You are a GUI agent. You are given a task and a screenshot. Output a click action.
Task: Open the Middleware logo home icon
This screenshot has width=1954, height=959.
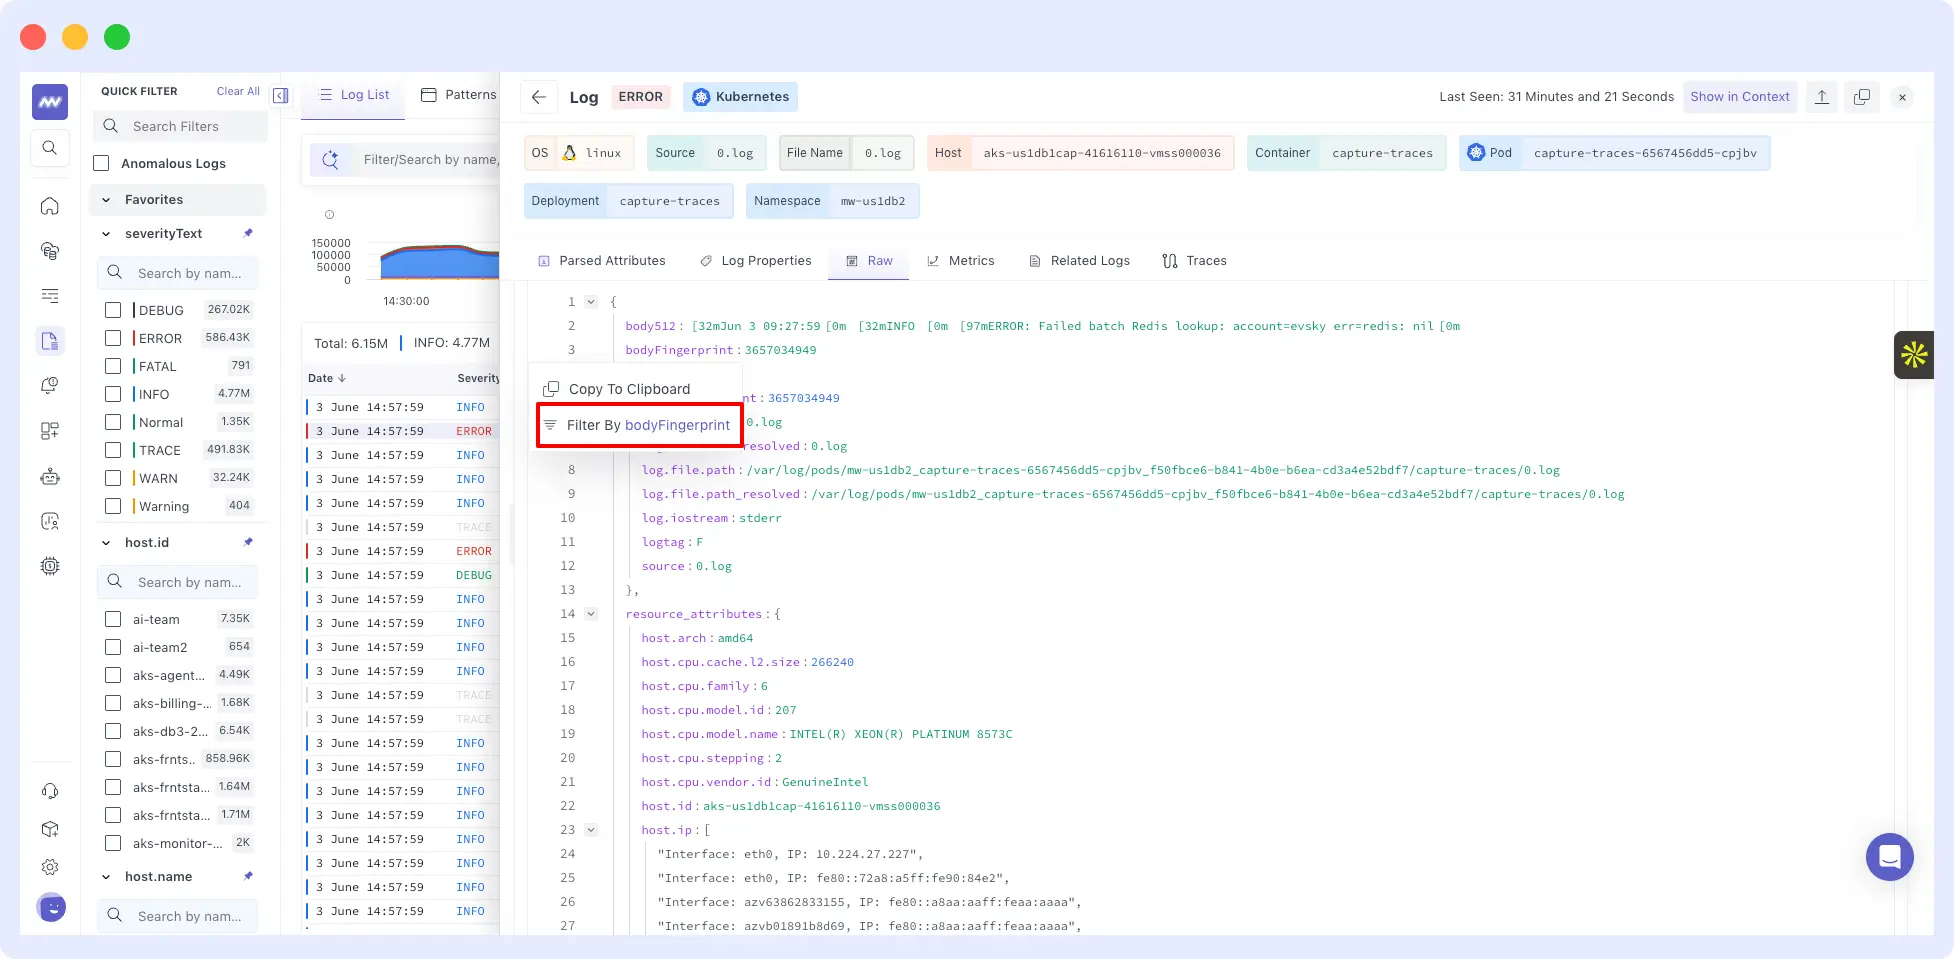tap(50, 102)
